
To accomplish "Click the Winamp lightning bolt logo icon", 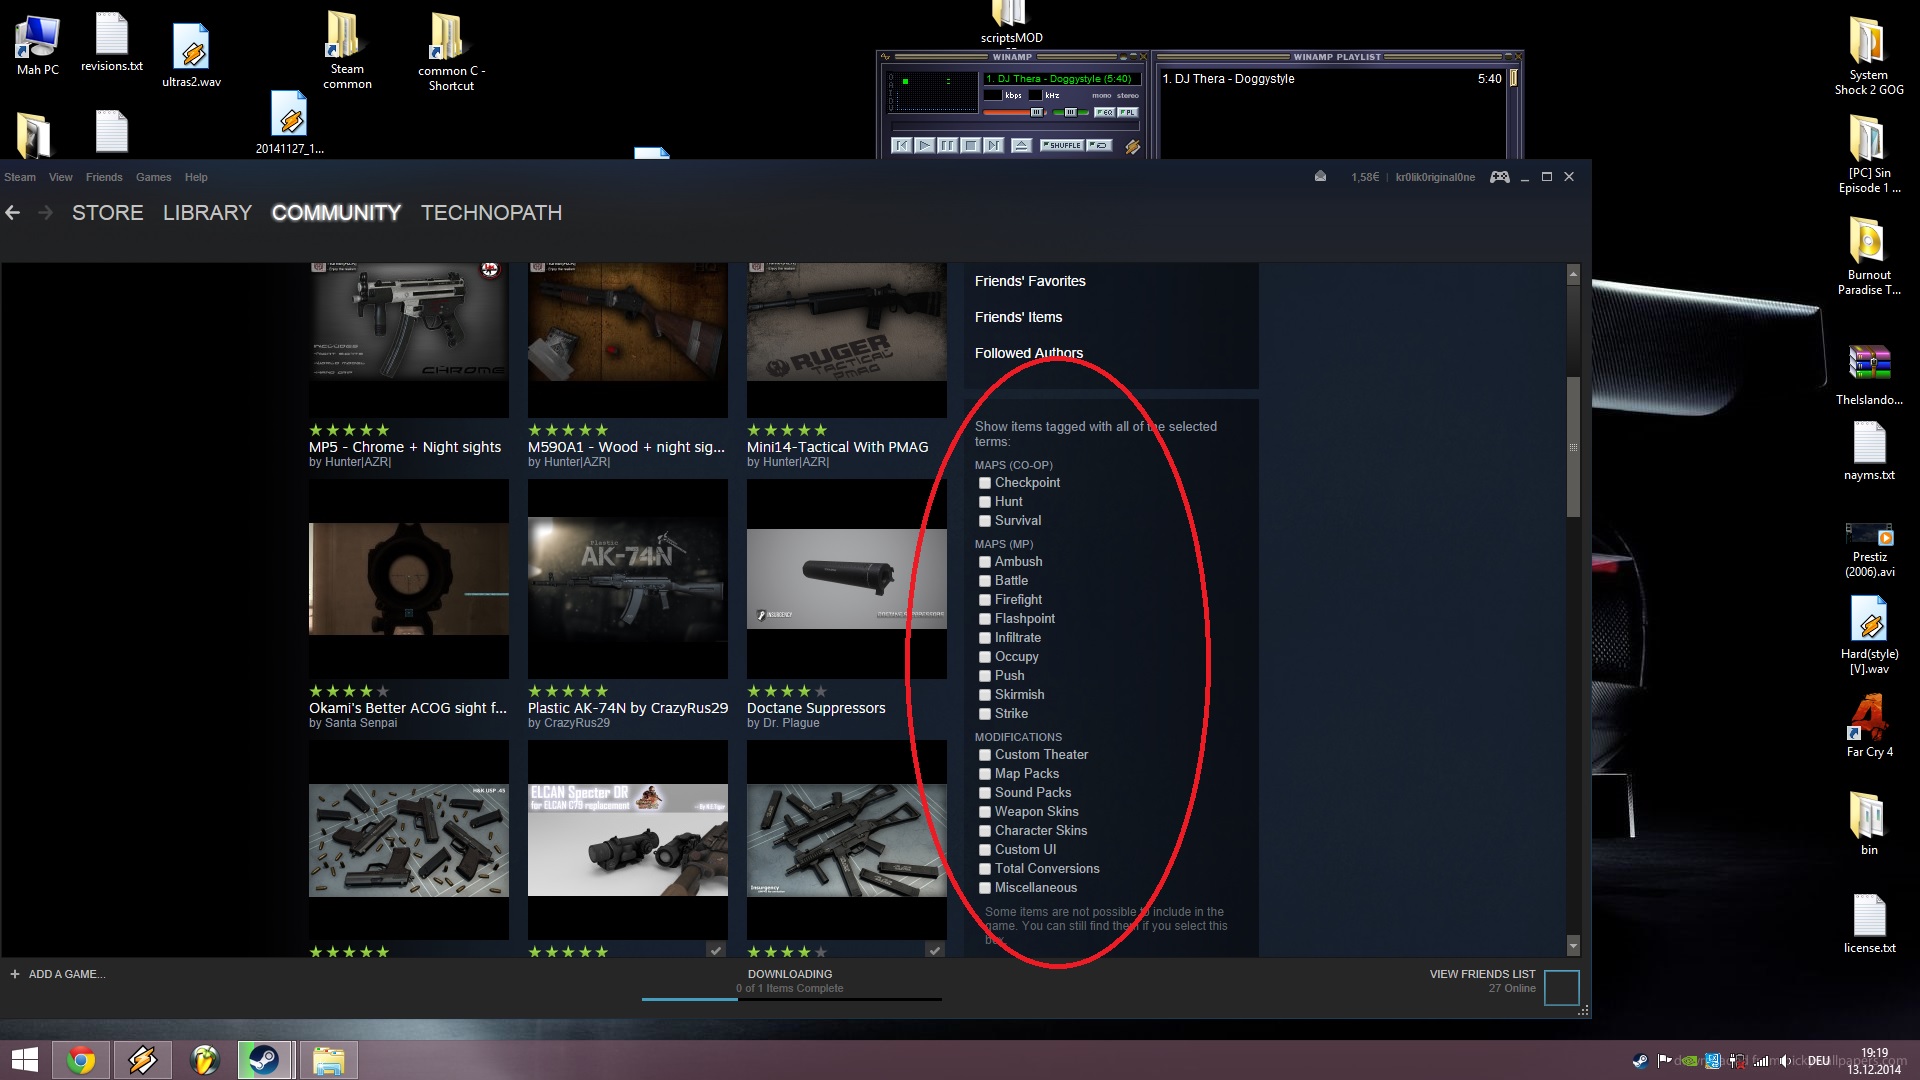I will pyautogui.click(x=1132, y=147).
